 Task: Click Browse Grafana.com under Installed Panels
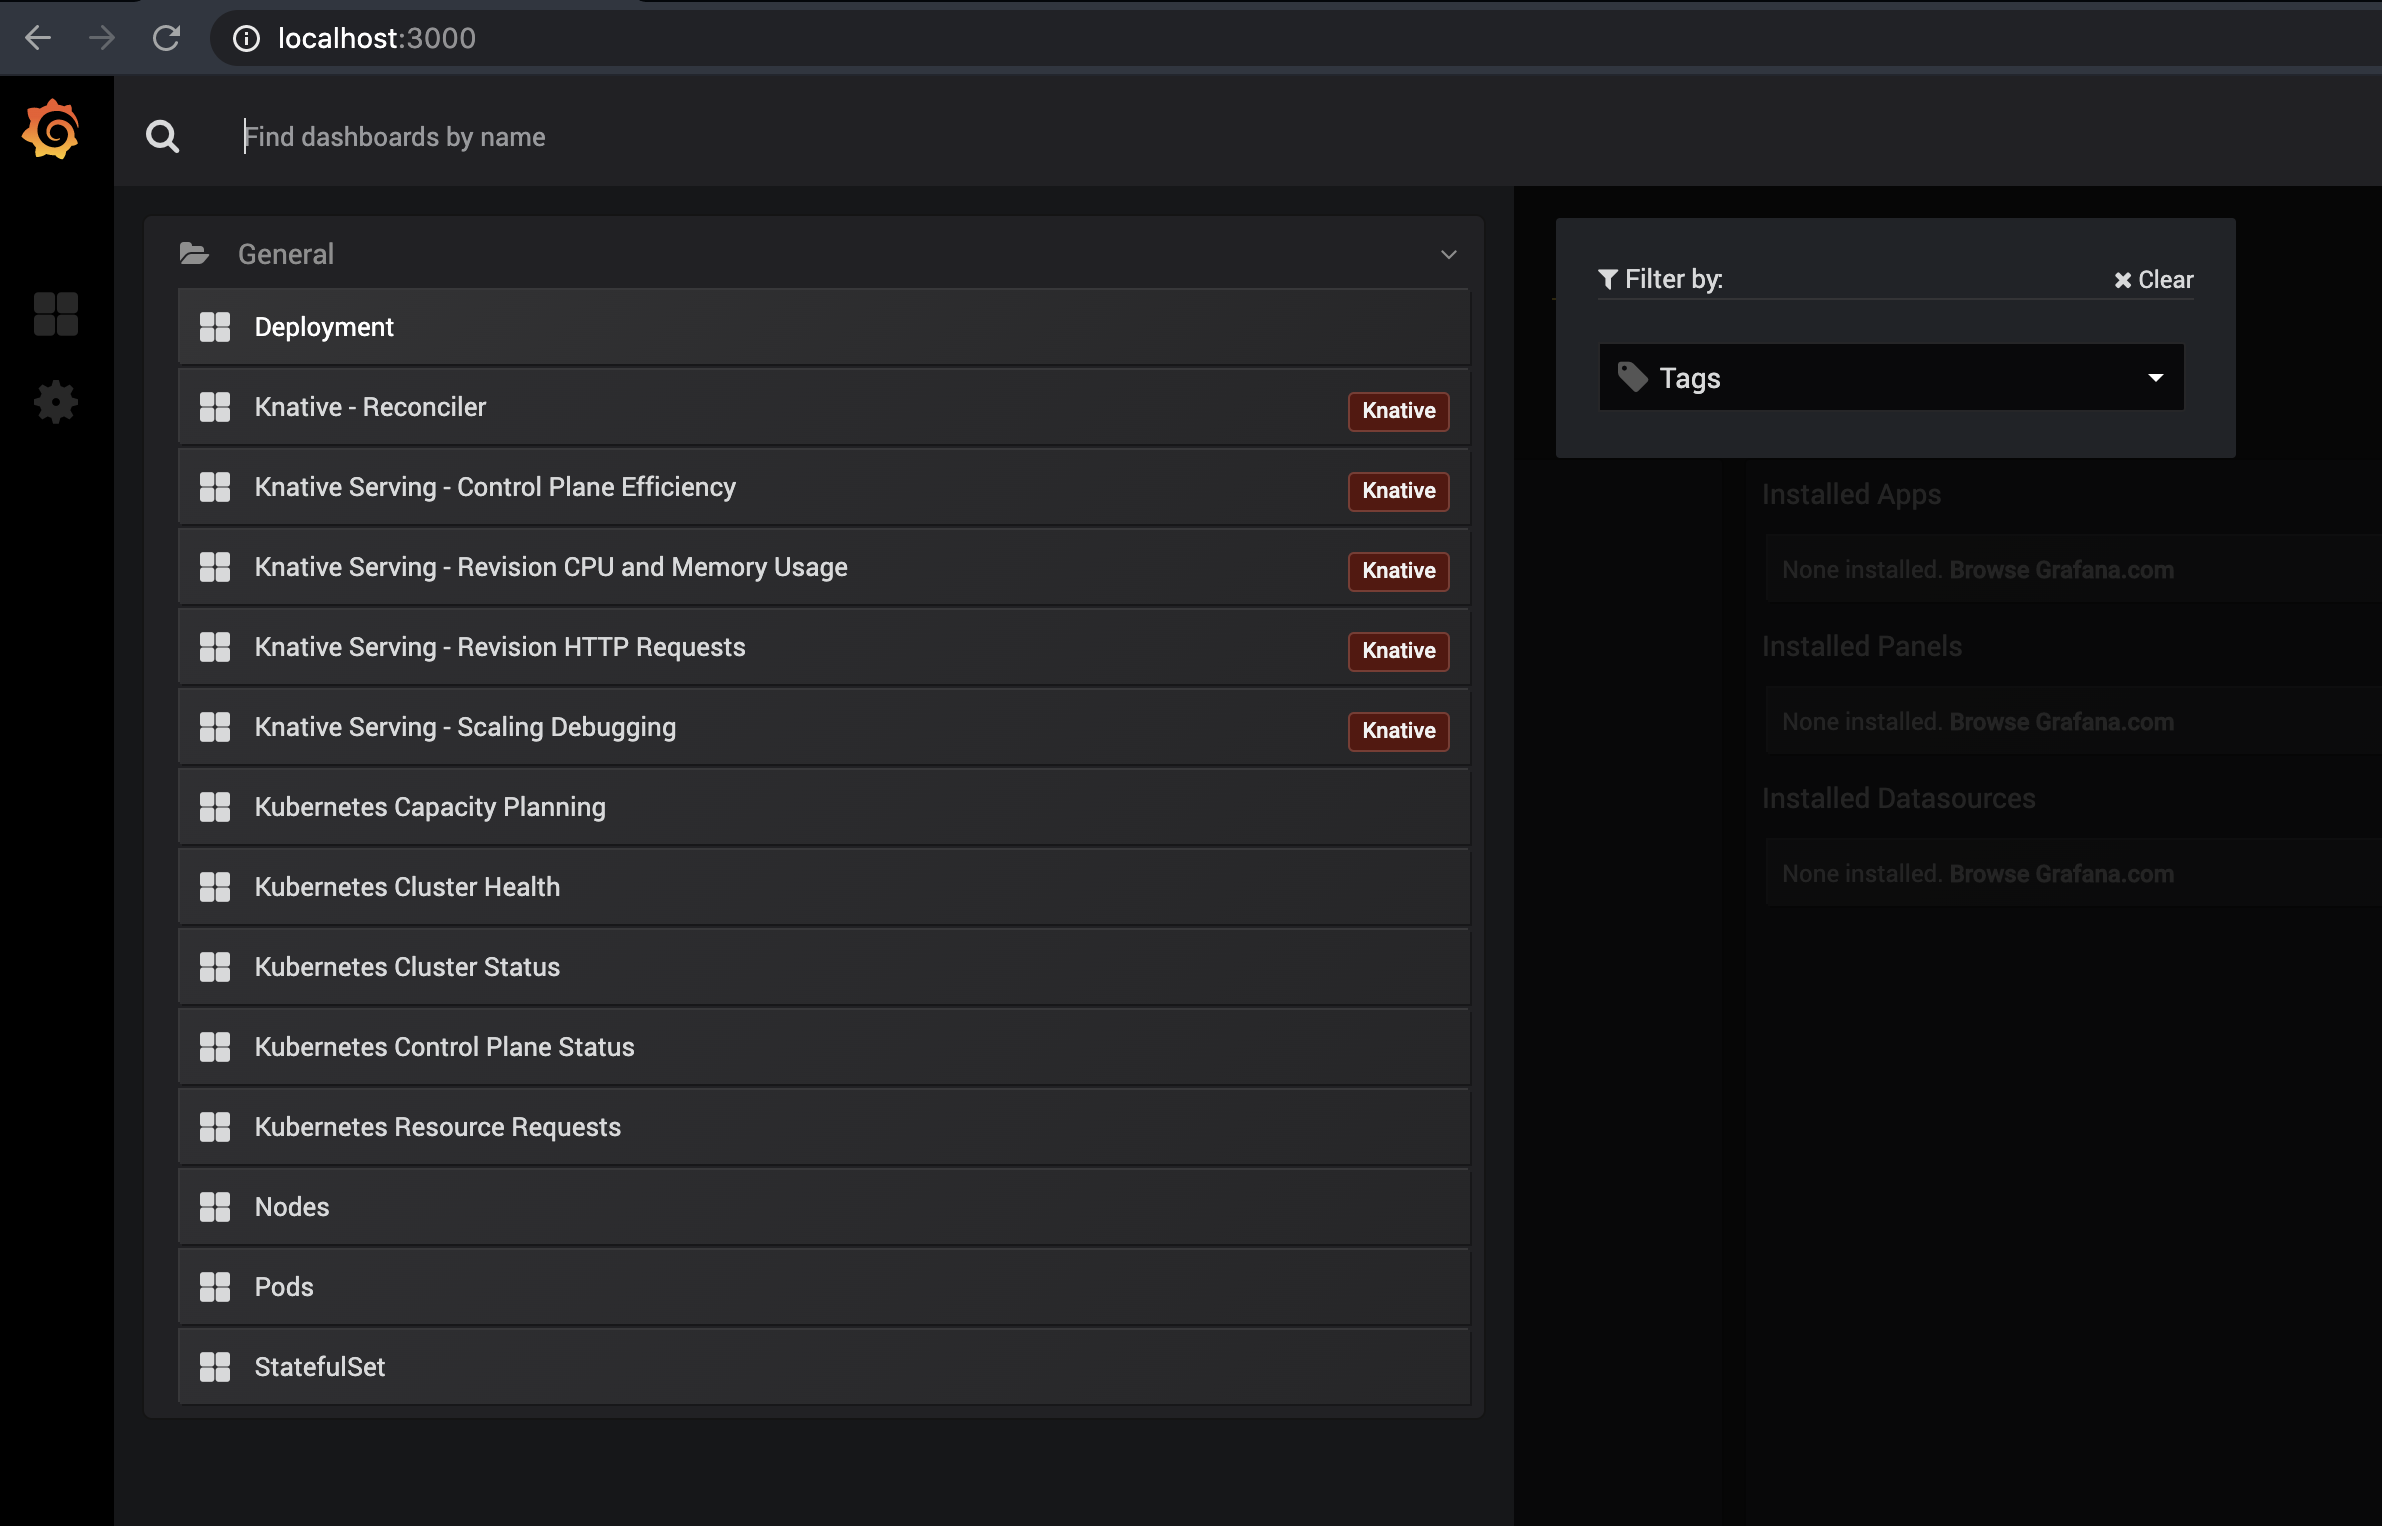click(2061, 722)
